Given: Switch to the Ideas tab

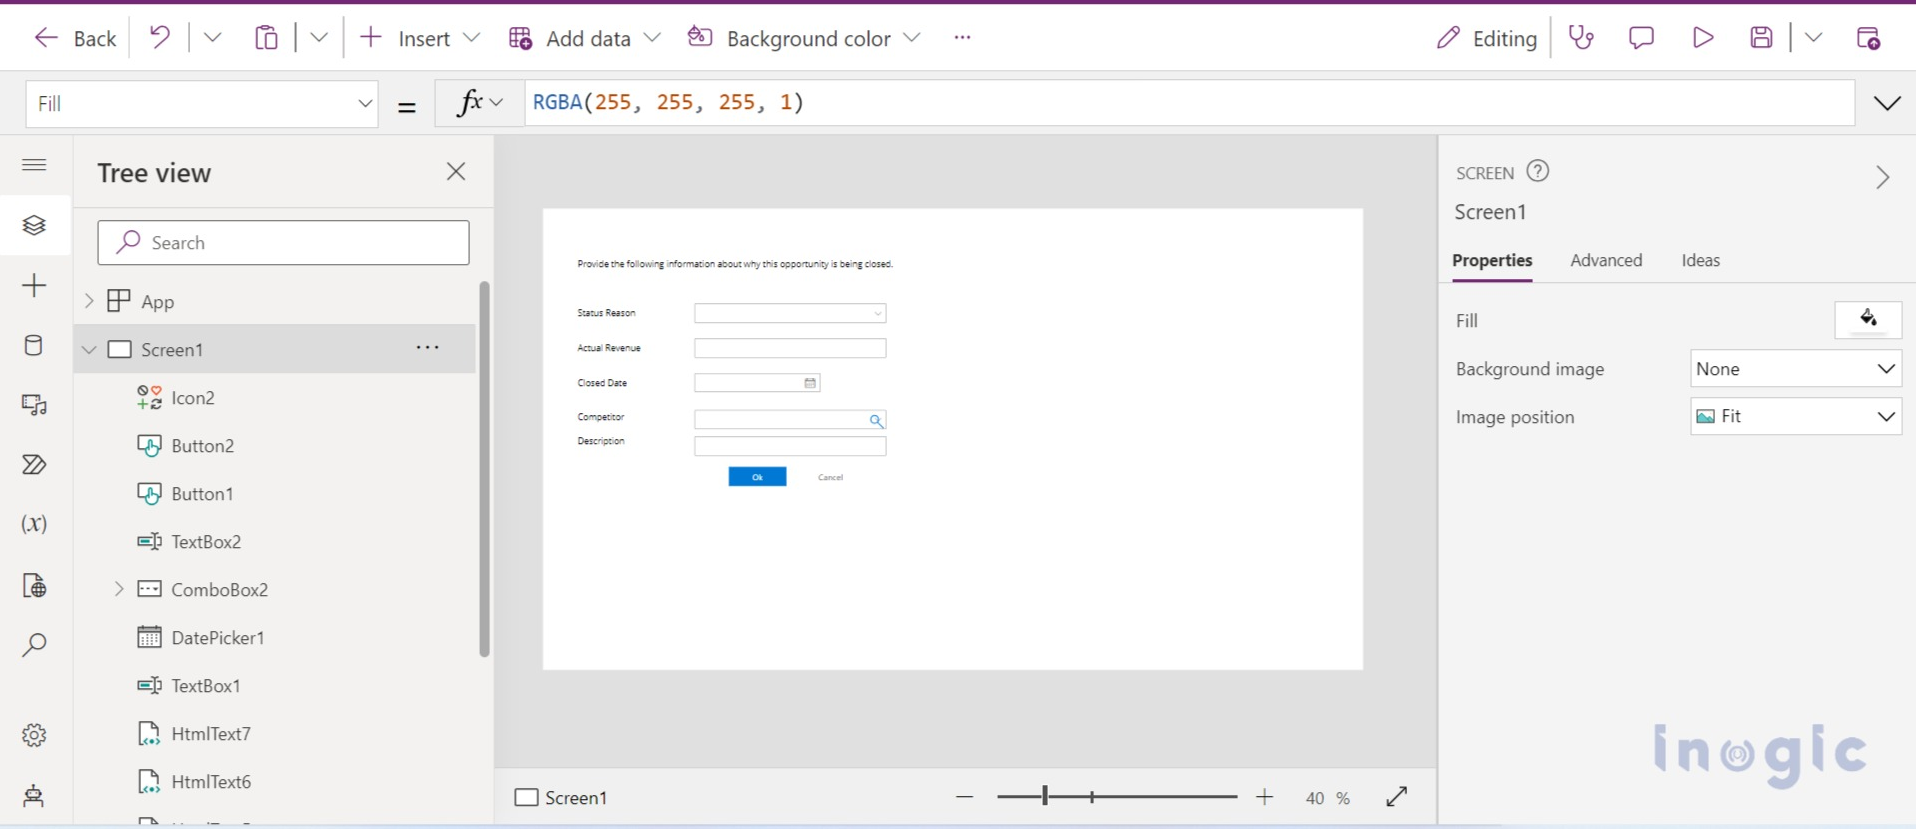Looking at the screenshot, I should 1700,260.
